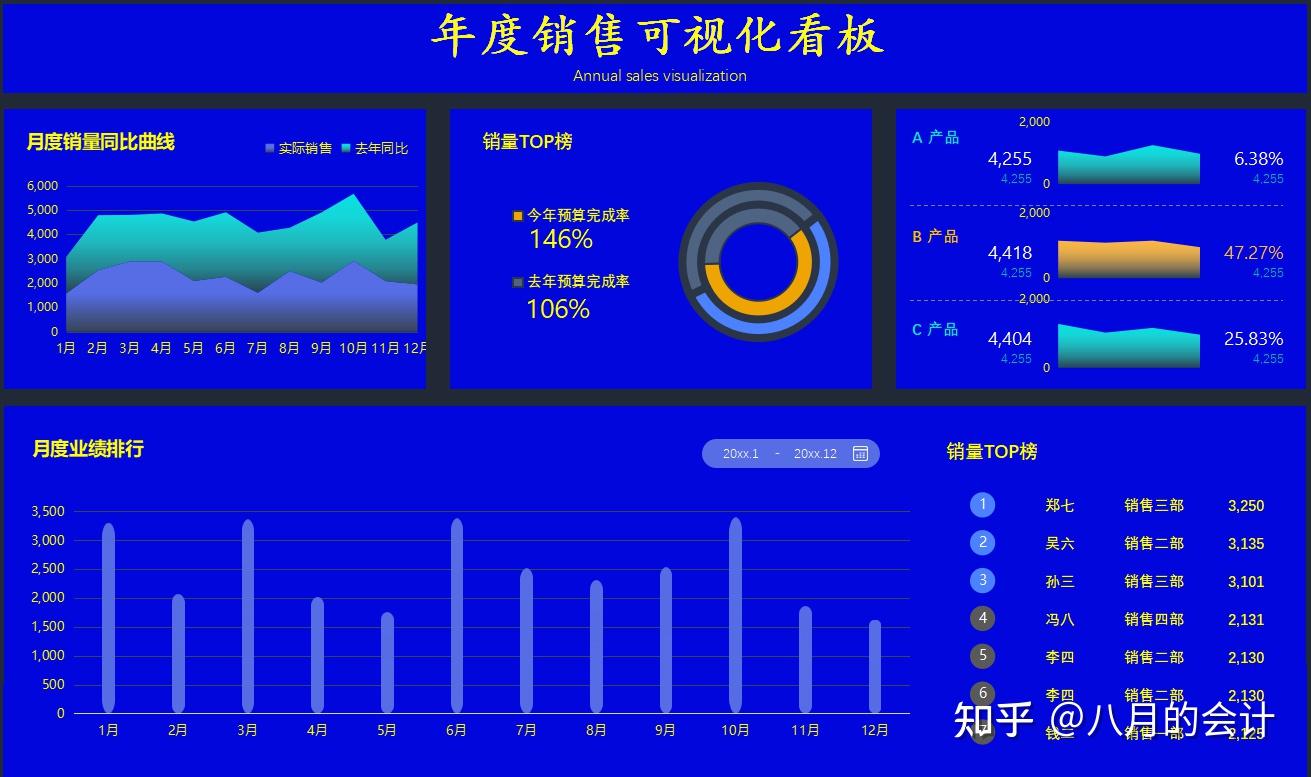Click the A 产品 label
The width and height of the screenshot is (1311, 777).
click(936, 137)
